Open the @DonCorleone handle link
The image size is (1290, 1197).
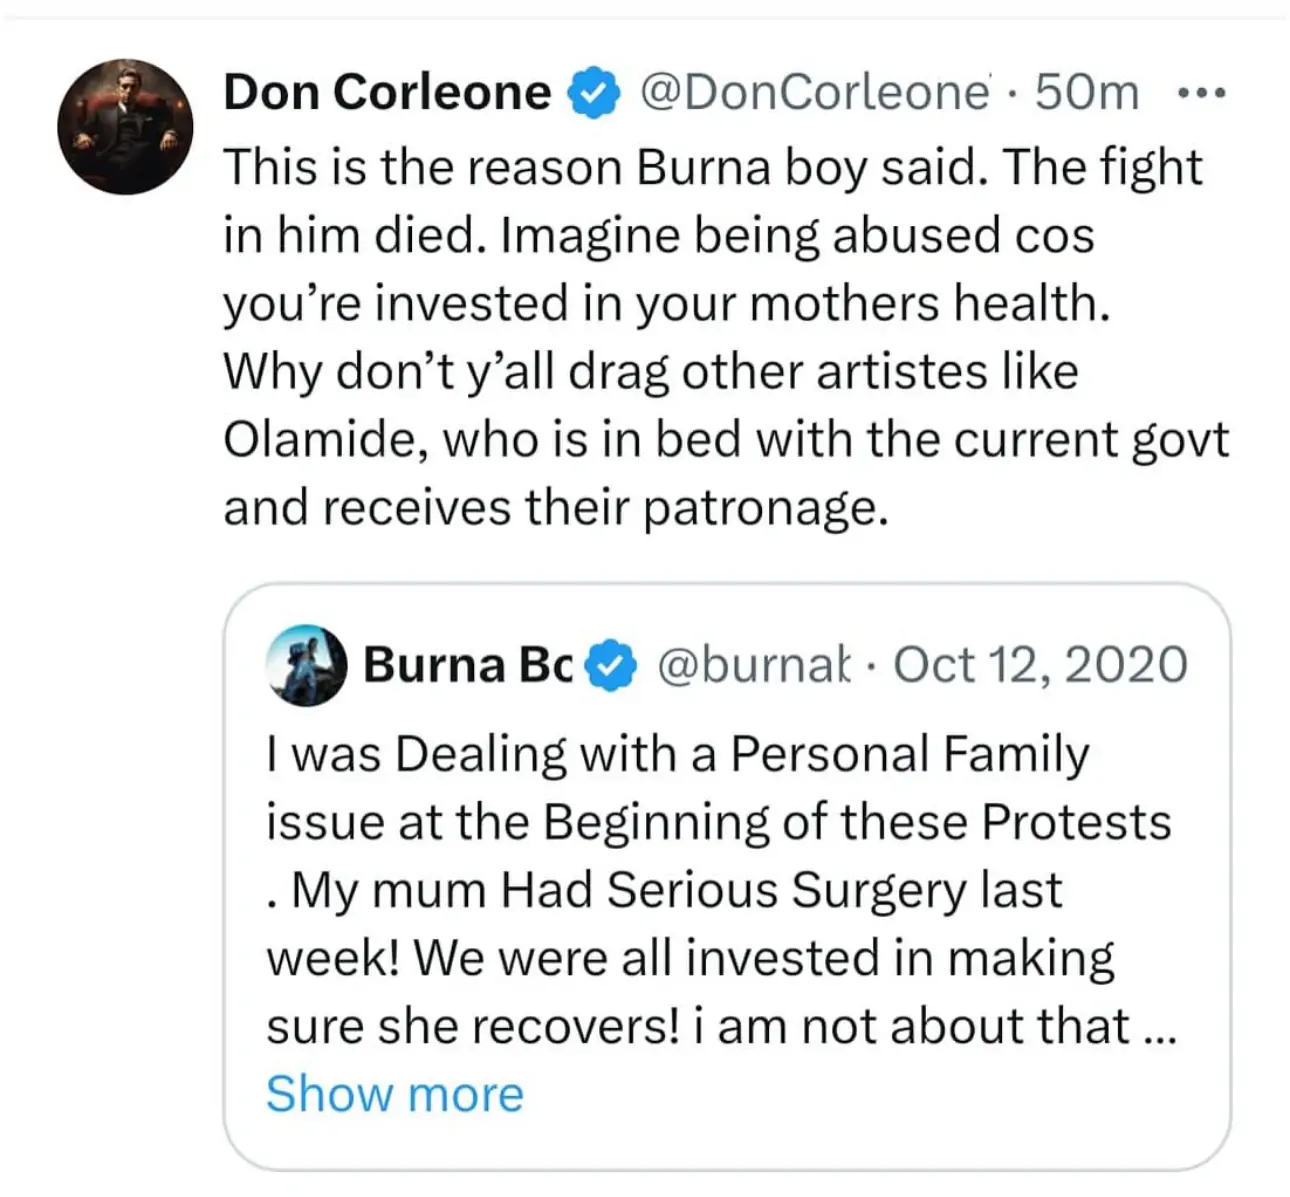coord(815,93)
